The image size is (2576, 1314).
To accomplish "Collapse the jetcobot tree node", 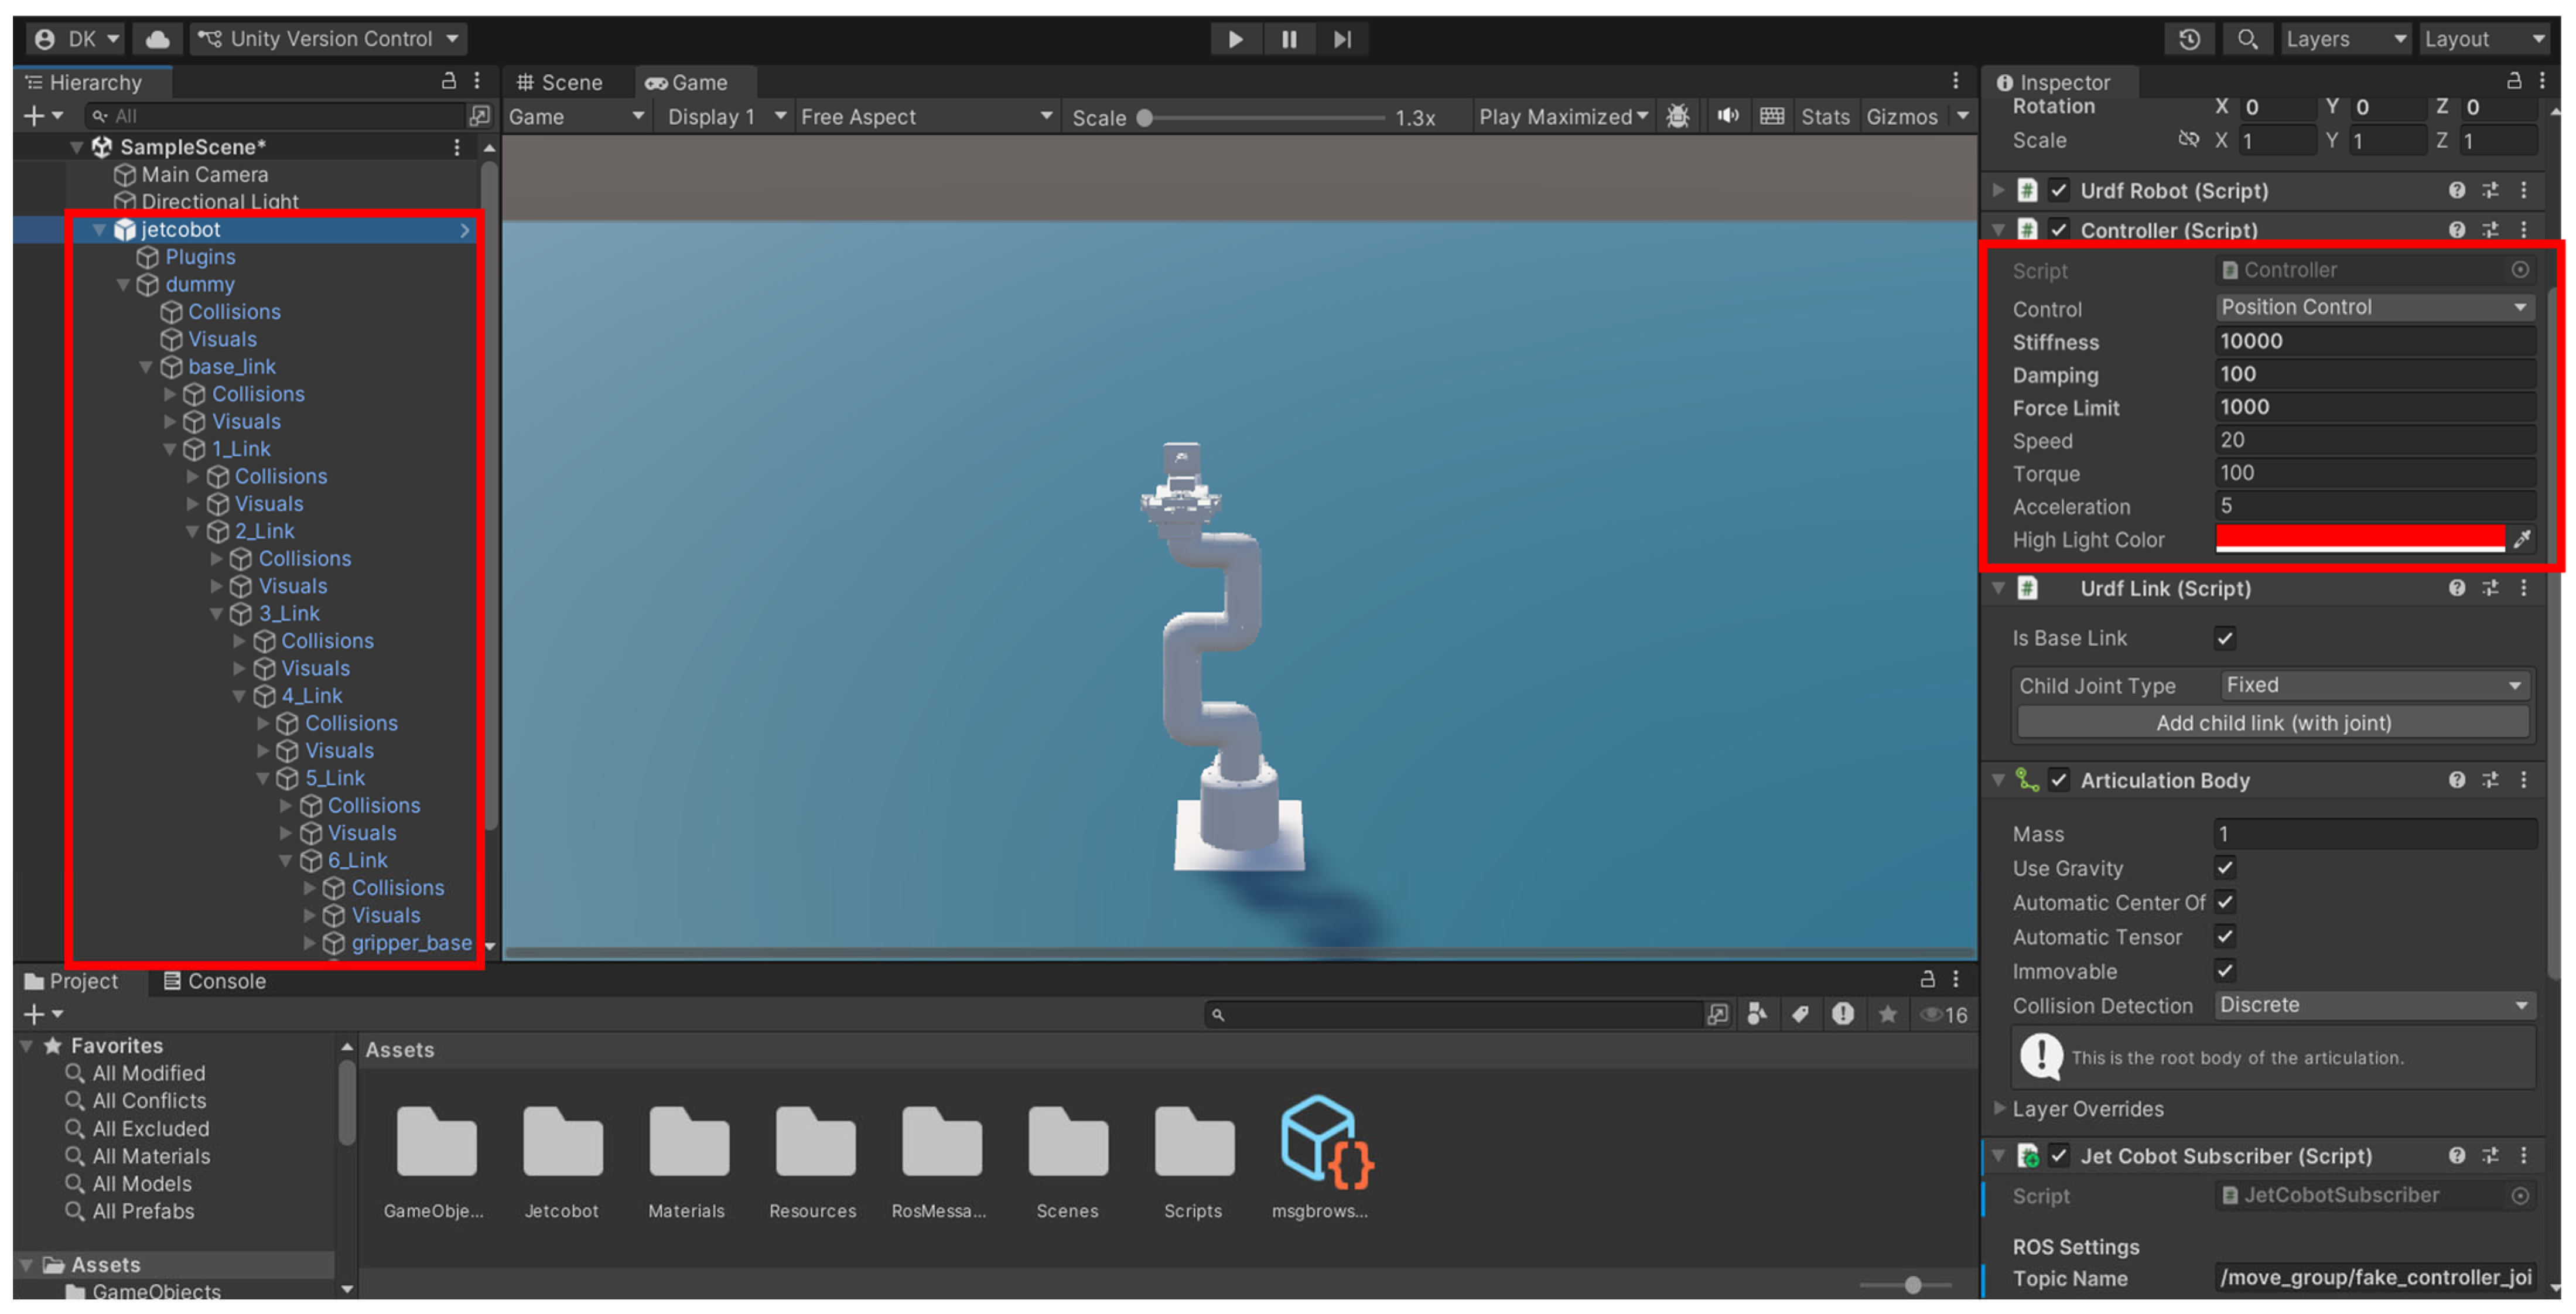I will pos(99,229).
